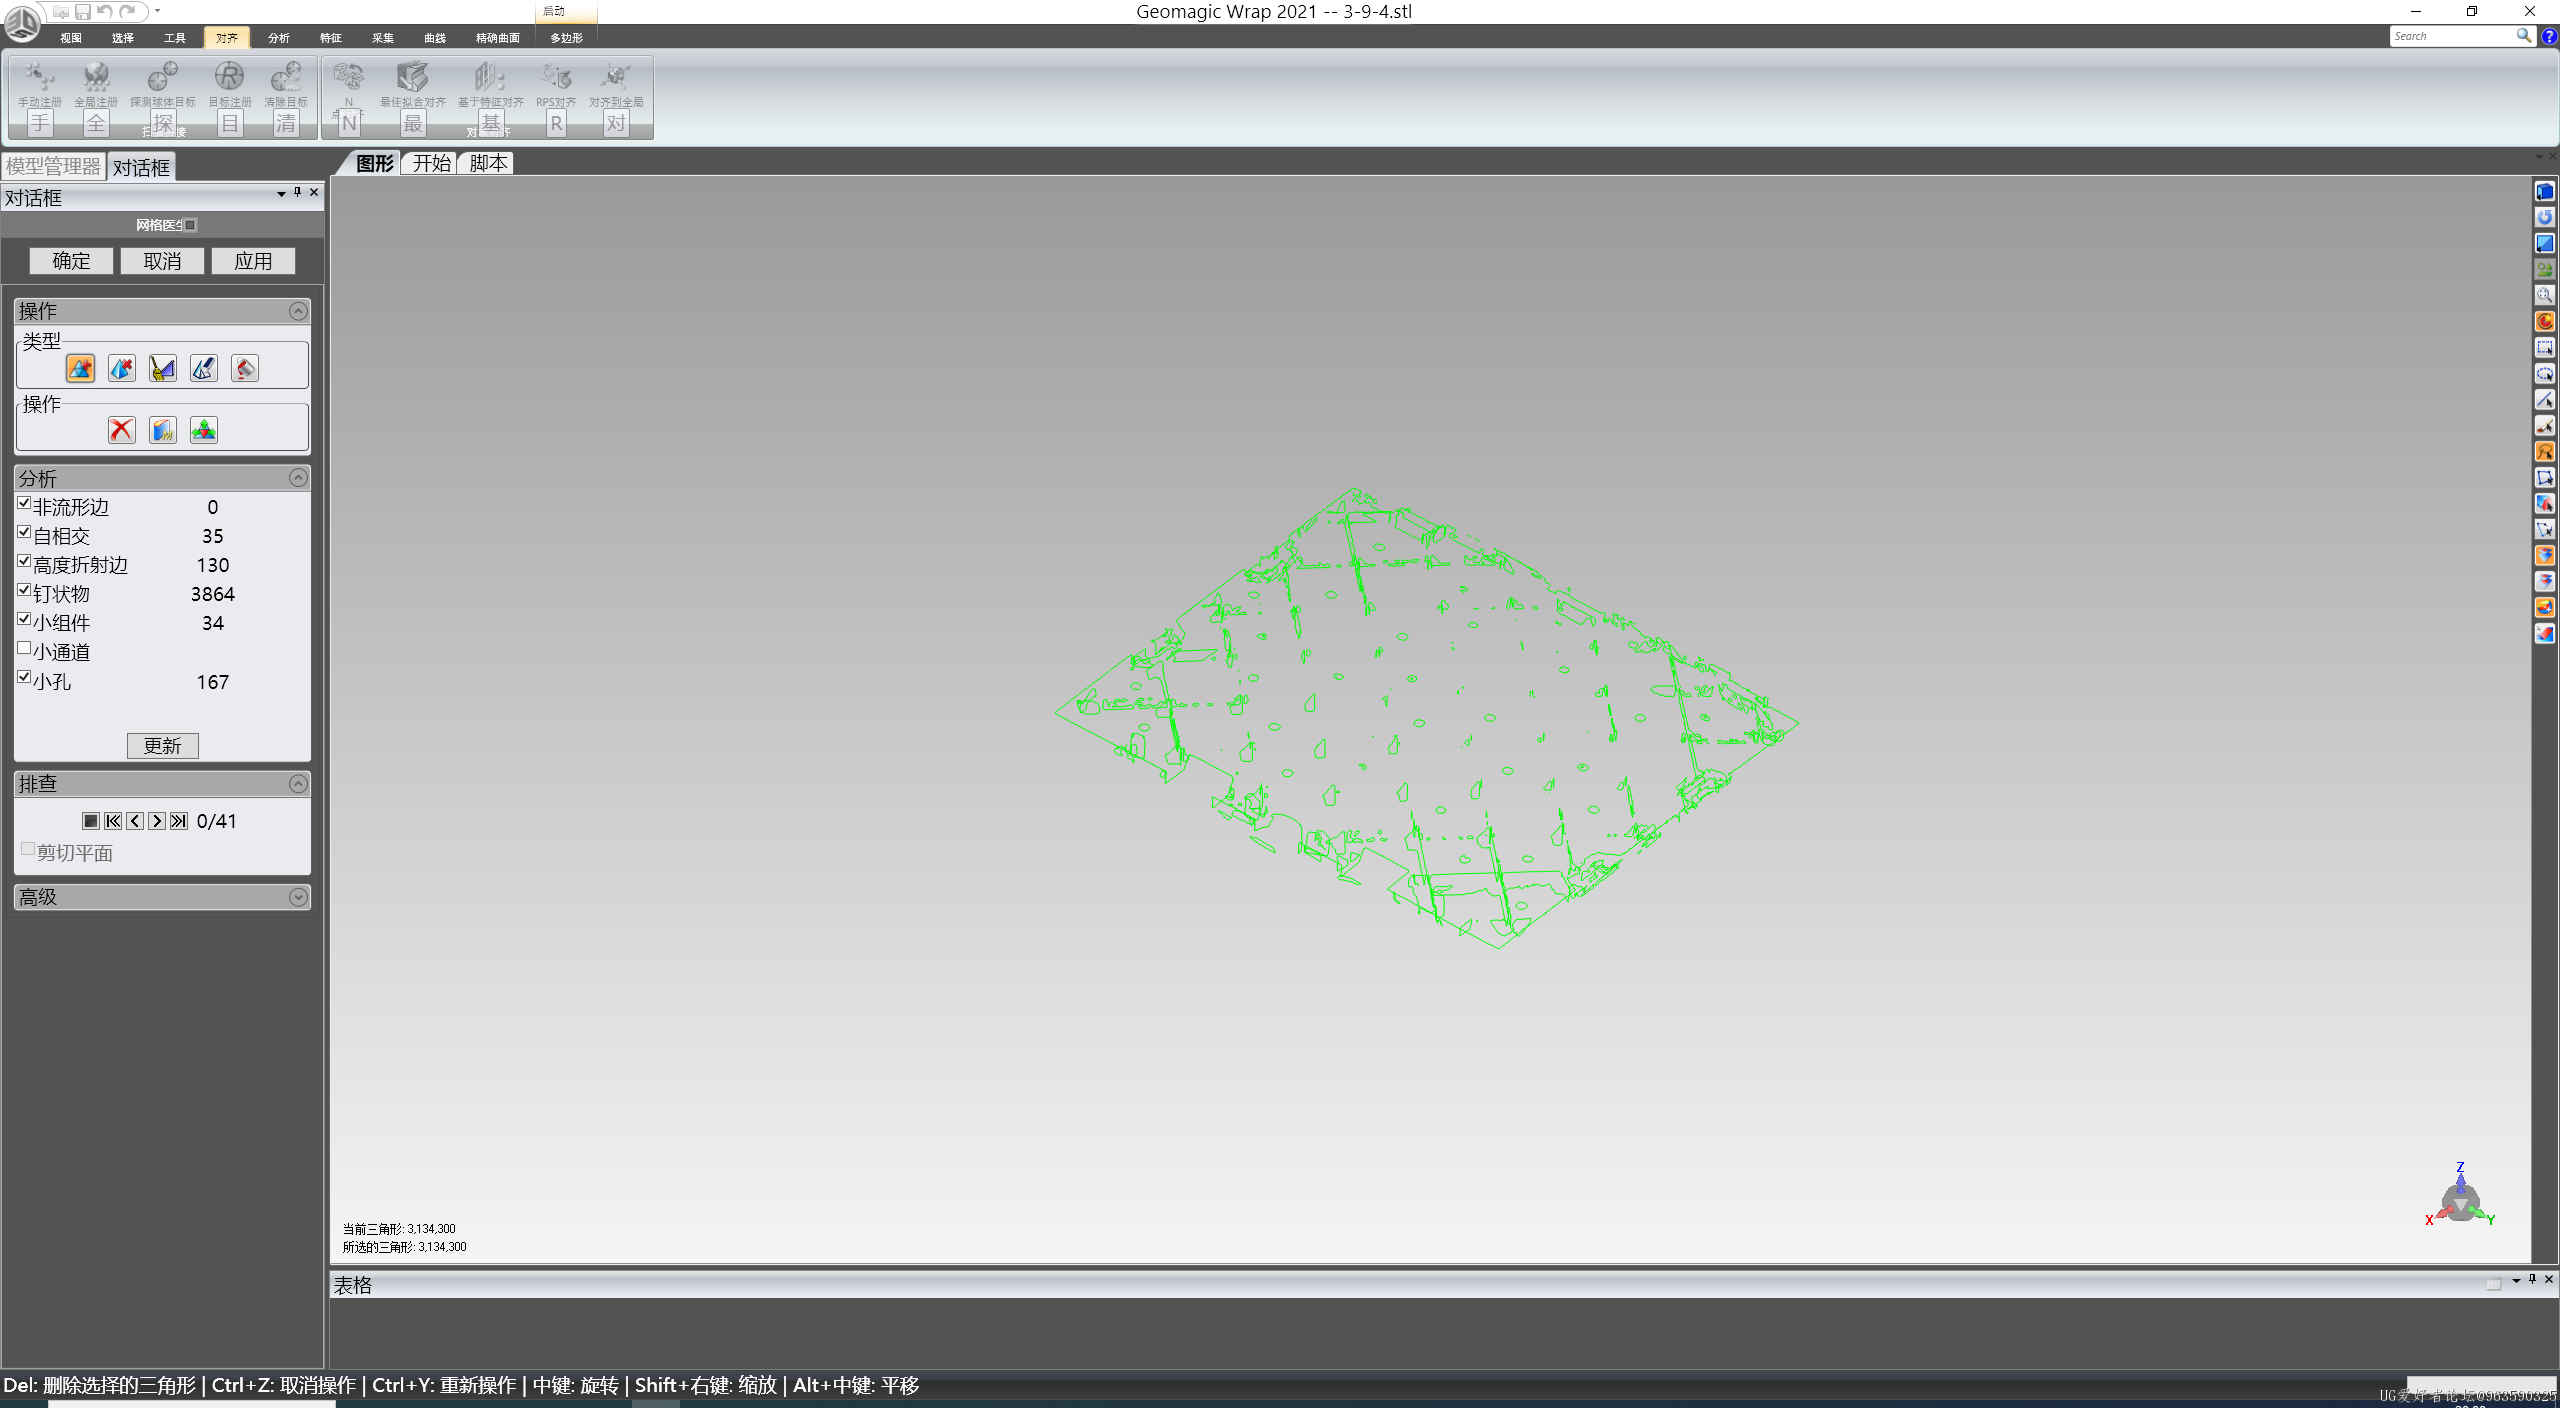Open the 工具 ribbon tab
The height and width of the screenshot is (1408, 2560).
coord(175,38)
